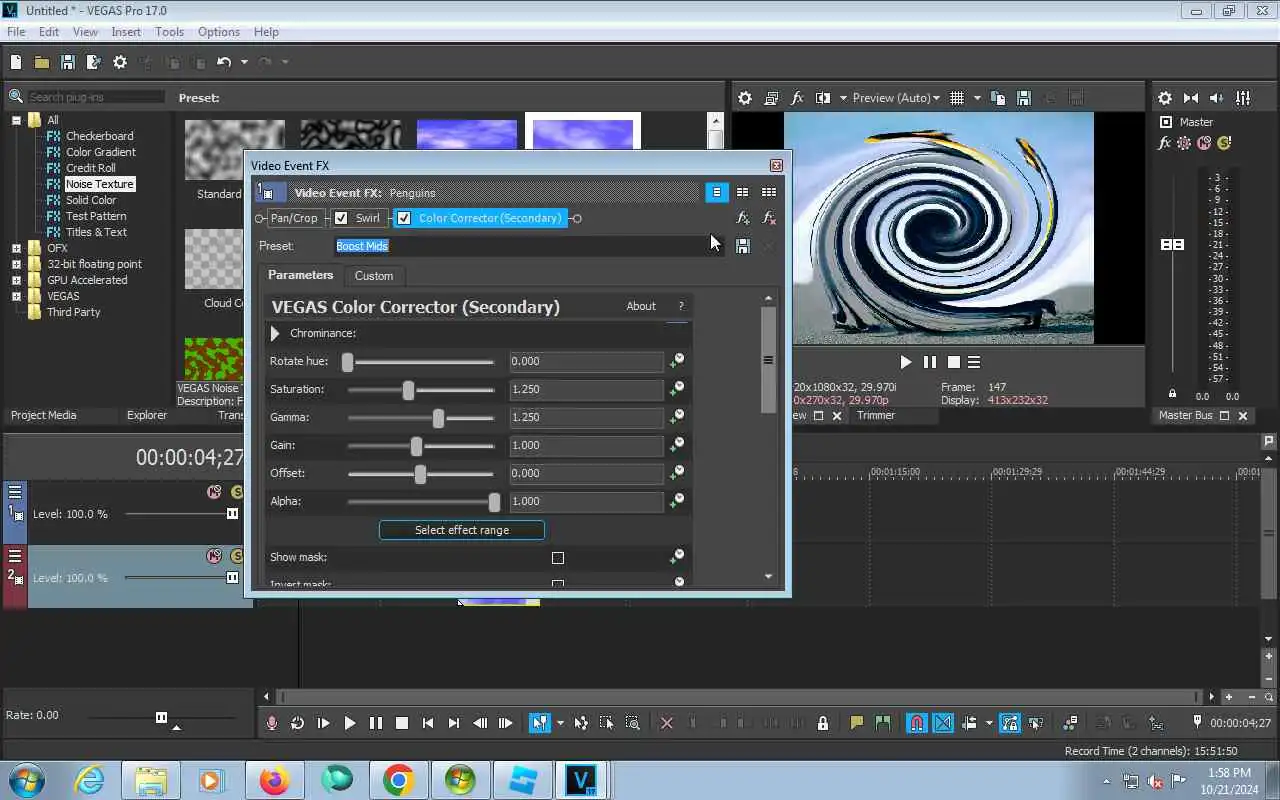Image resolution: width=1280 pixels, height=800 pixels.
Task: Open the Insert menu
Action: click(126, 32)
